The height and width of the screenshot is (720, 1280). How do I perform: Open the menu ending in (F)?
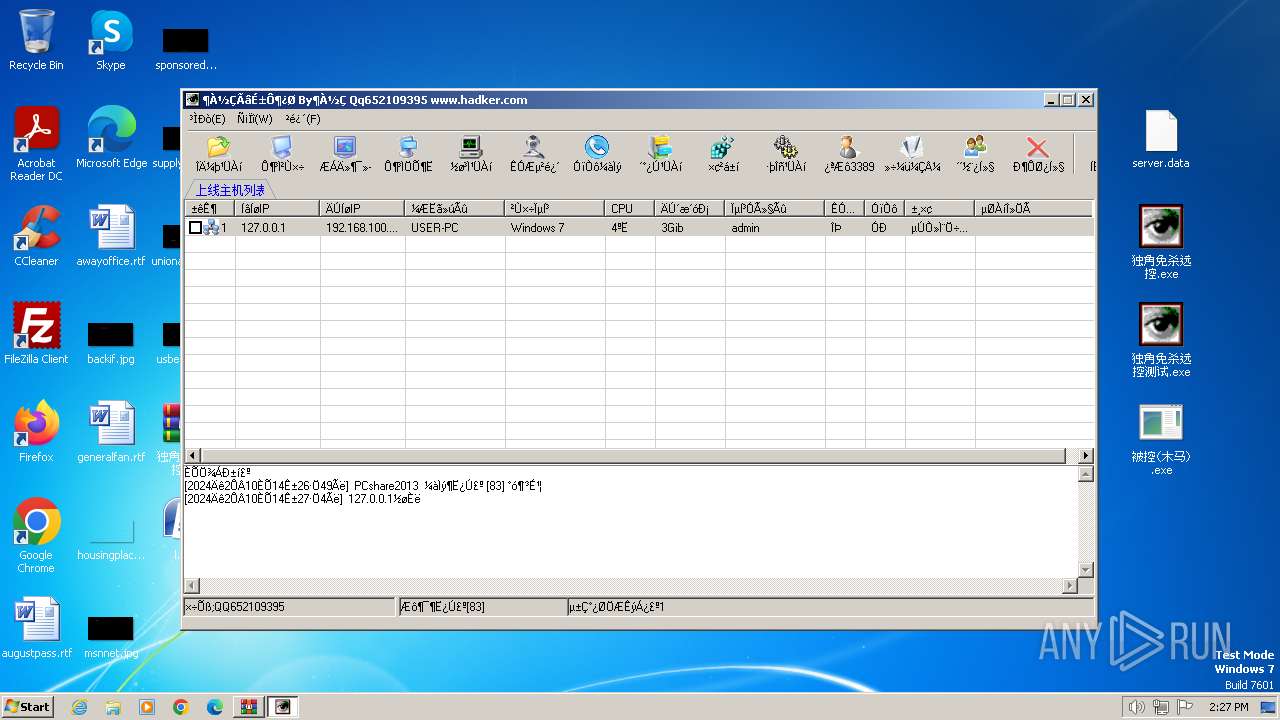click(303, 119)
